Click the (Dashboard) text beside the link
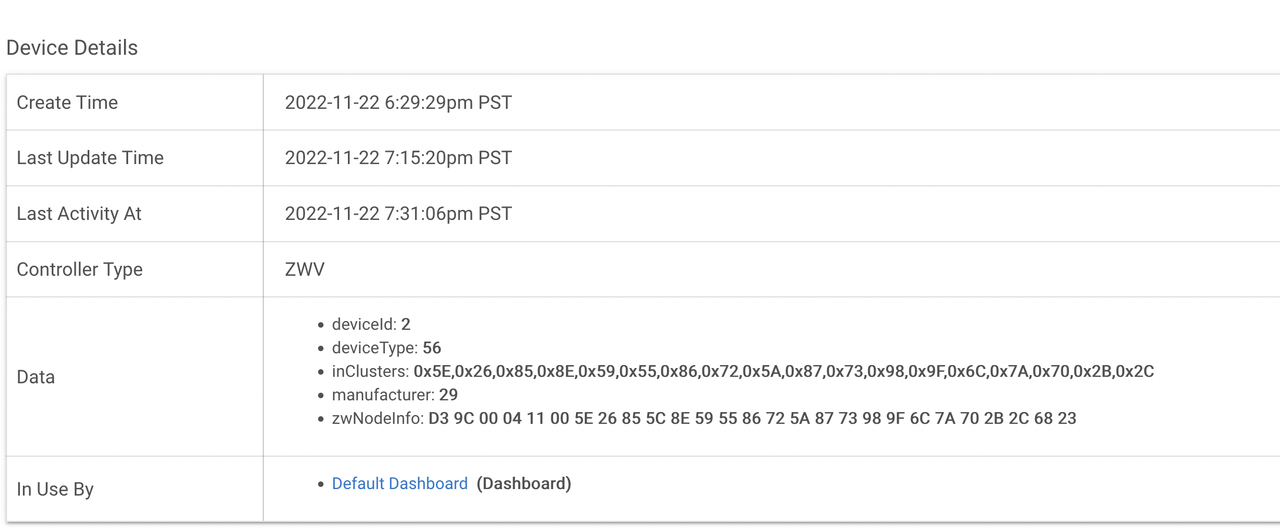 tap(524, 484)
